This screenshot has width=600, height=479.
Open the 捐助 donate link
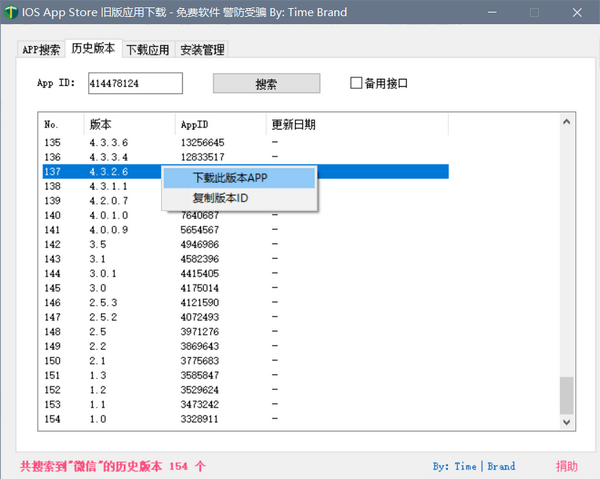(x=567, y=466)
